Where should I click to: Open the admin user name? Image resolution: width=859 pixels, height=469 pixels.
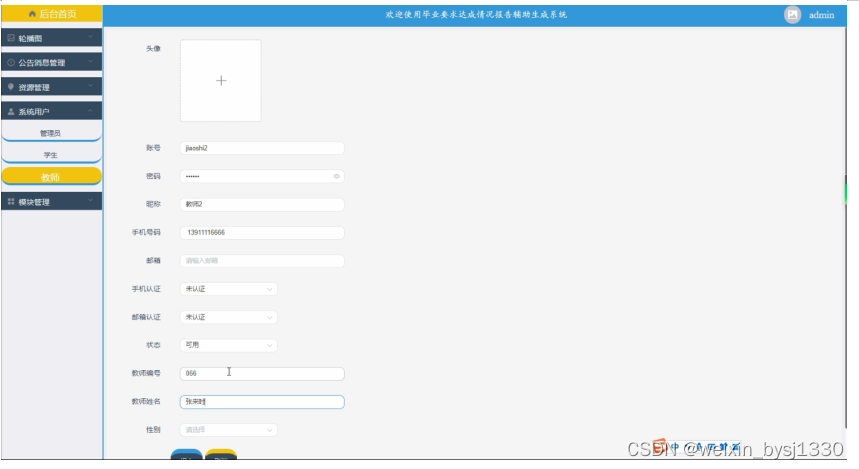click(821, 15)
